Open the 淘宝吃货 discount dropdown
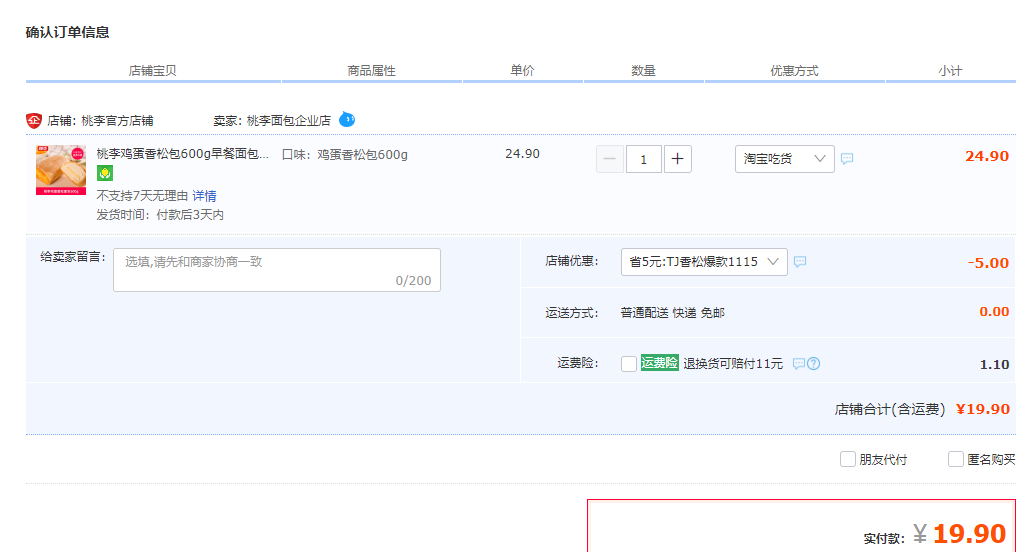1033x552 pixels. coord(785,159)
